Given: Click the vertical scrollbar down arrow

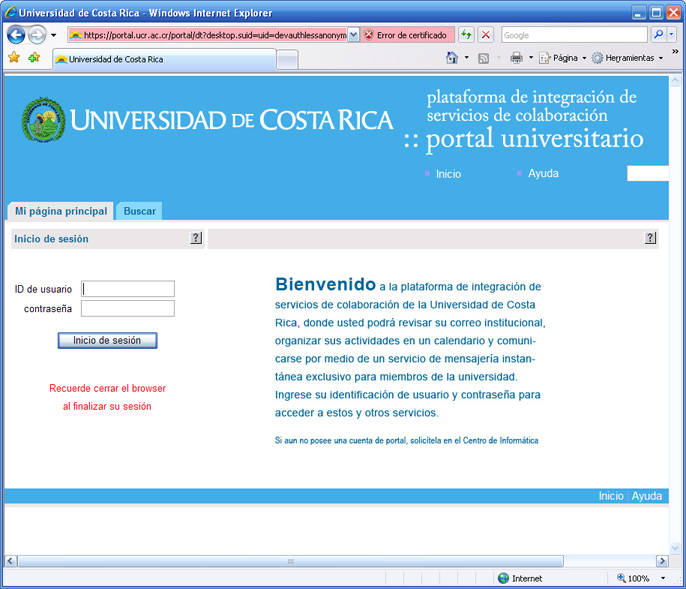Looking at the screenshot, I should [675, 548].
